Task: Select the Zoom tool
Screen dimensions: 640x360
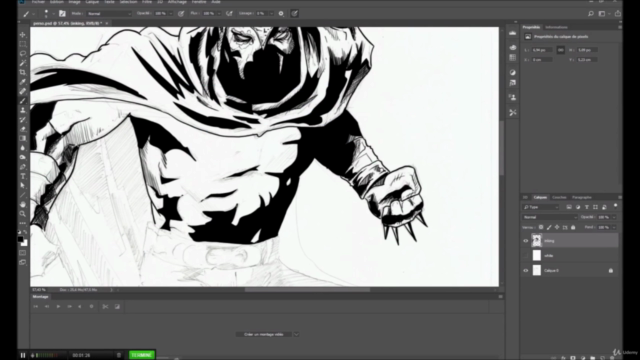Action: click(x=23, y=213)
